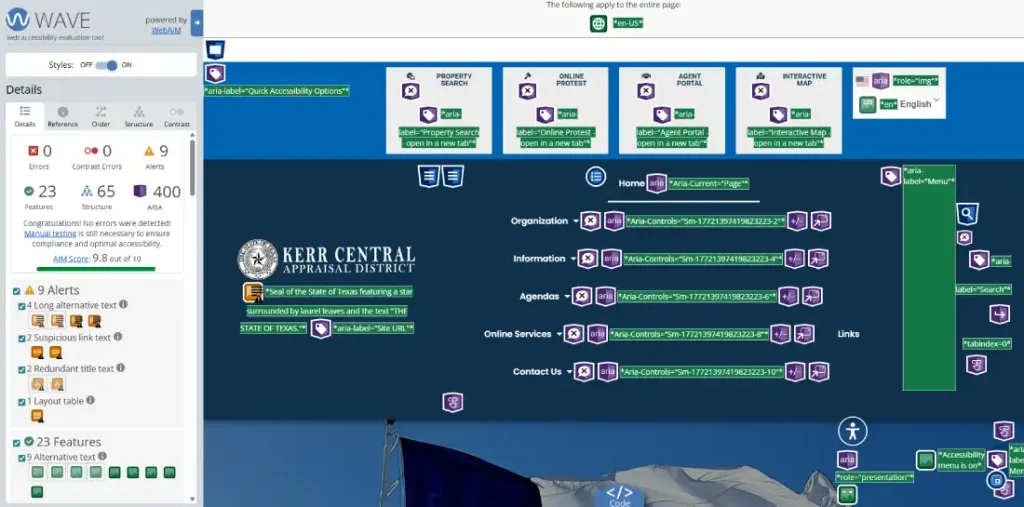
Task: Open the Code panel tab at bottom
Action: pyautogui.click(x=620, y=495)
